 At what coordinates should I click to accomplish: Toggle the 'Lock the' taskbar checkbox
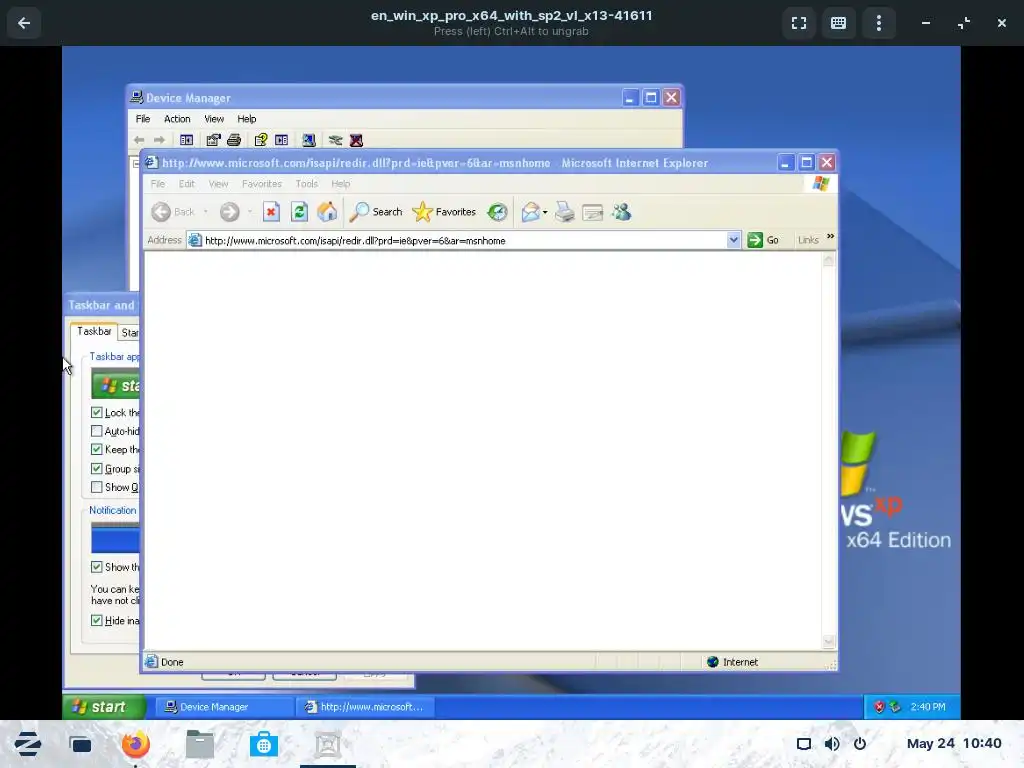click(97, 412)
